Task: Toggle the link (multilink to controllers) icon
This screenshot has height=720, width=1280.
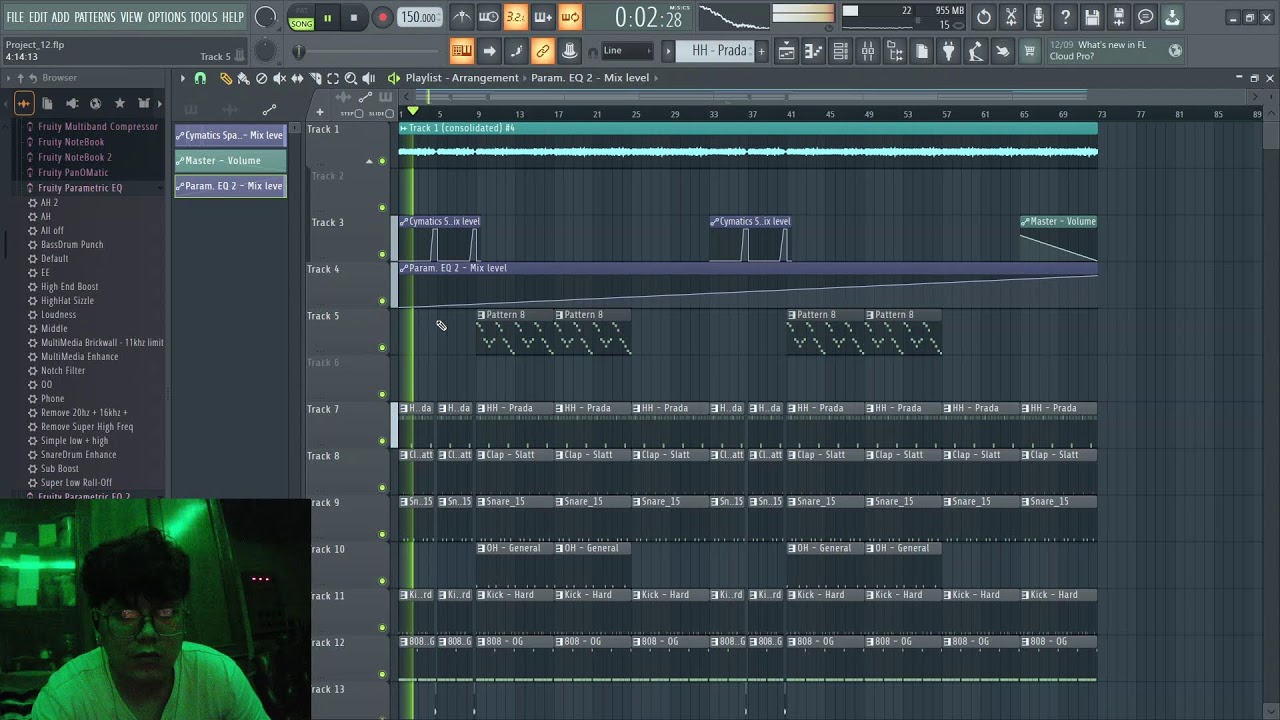Action: 542,51
